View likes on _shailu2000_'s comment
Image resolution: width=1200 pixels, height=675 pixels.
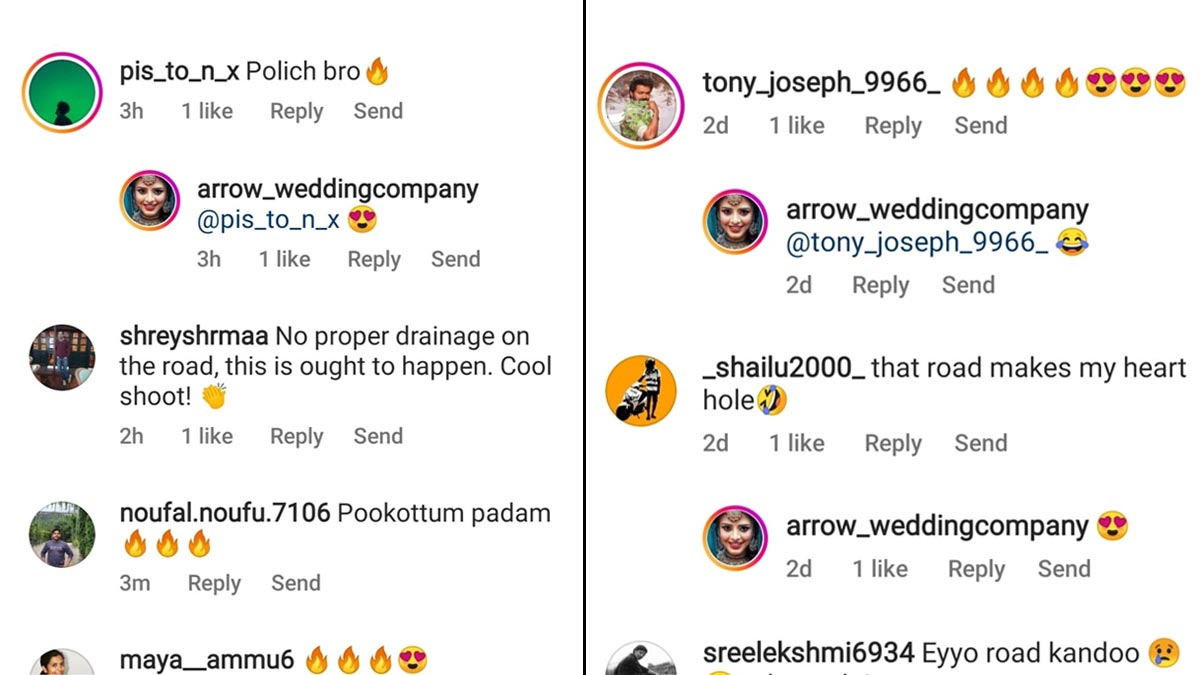[796, 443]
